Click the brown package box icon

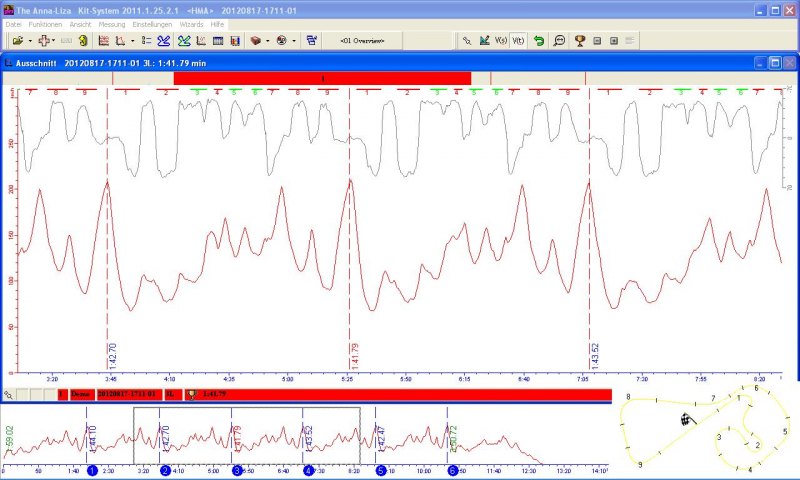(256, 41)
